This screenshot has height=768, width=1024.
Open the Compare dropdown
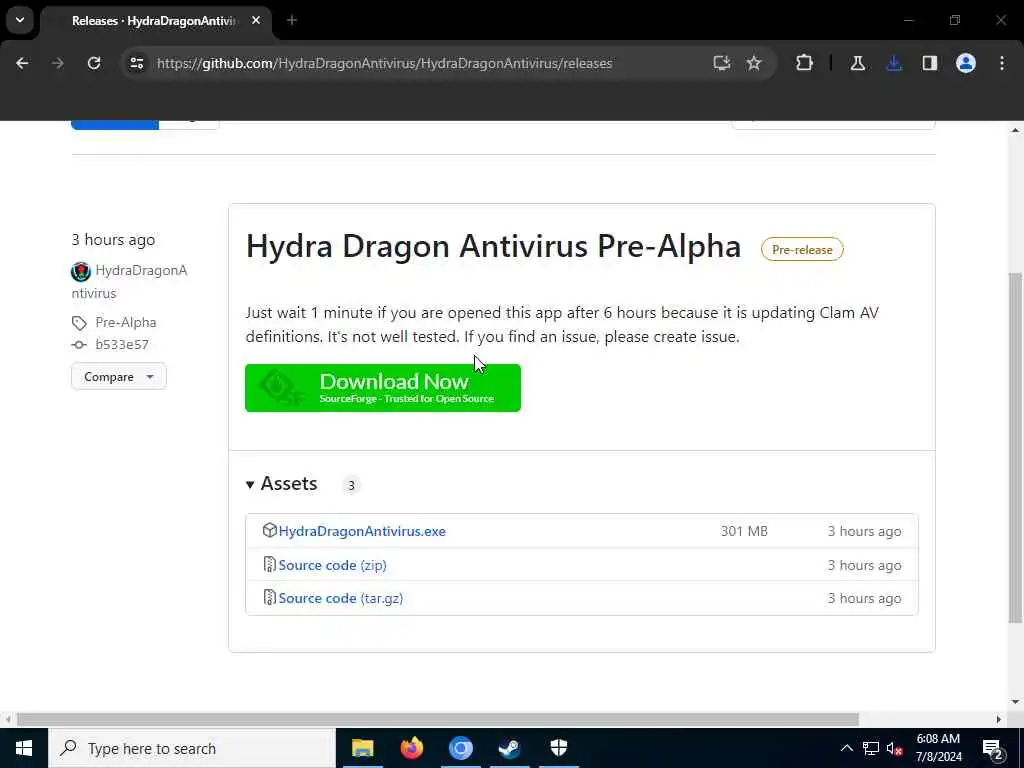point(119,377)
